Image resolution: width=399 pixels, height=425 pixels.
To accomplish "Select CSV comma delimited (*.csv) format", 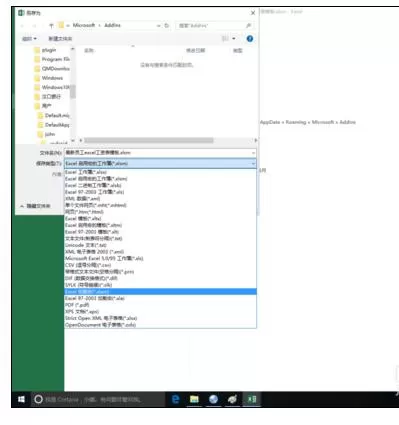I will click(x=160, y=265).
